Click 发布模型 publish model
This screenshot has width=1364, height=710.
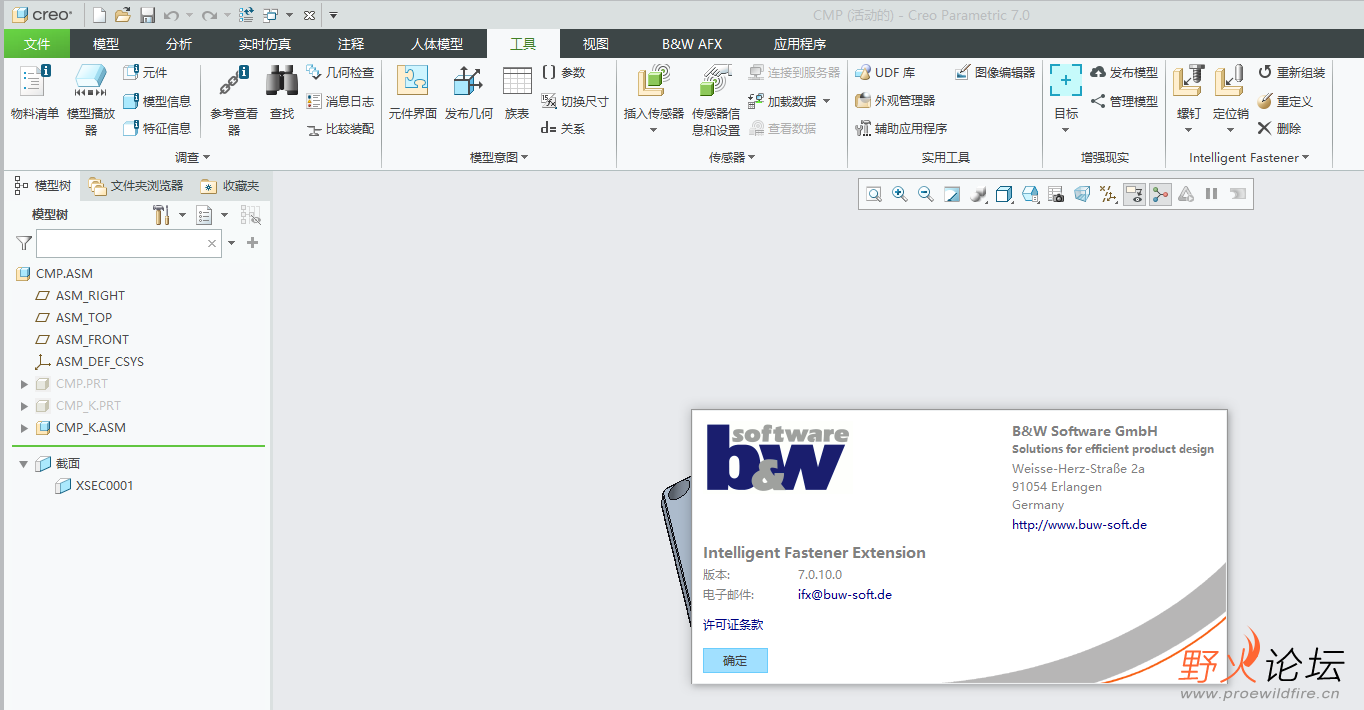(x=1124, y=72)
